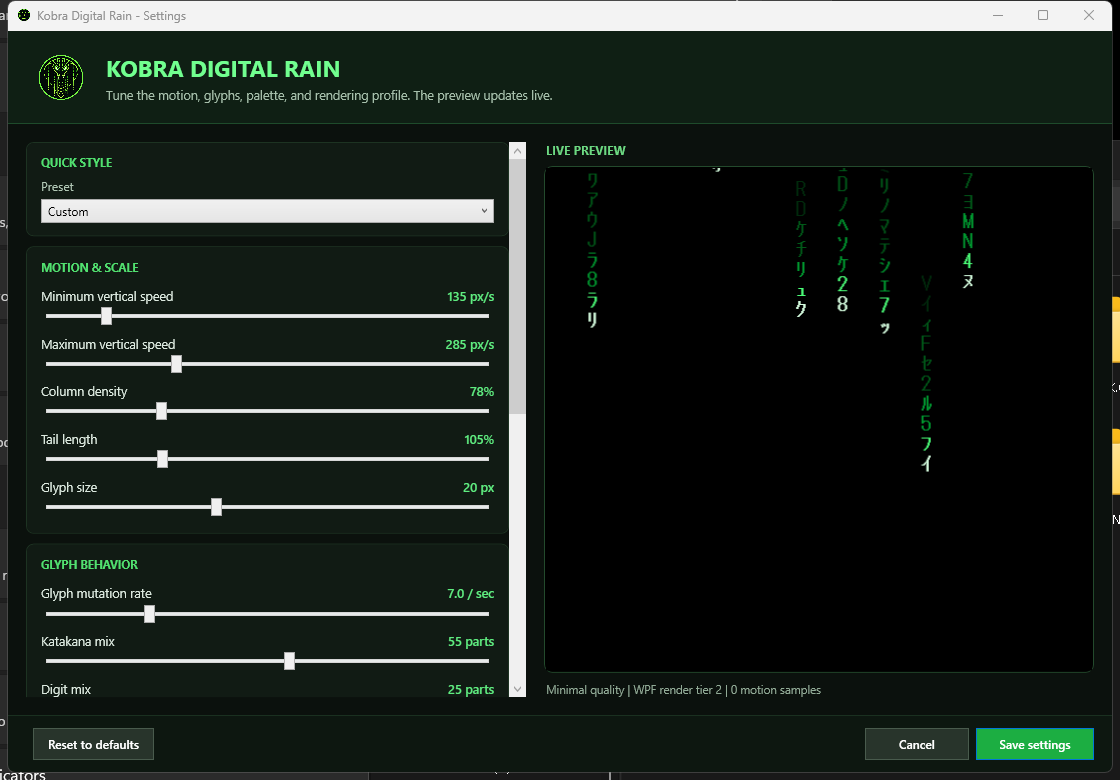This screenshot has height=780, width=1120.
Task: Click the Save settings button
Action: pos(1034,744)
